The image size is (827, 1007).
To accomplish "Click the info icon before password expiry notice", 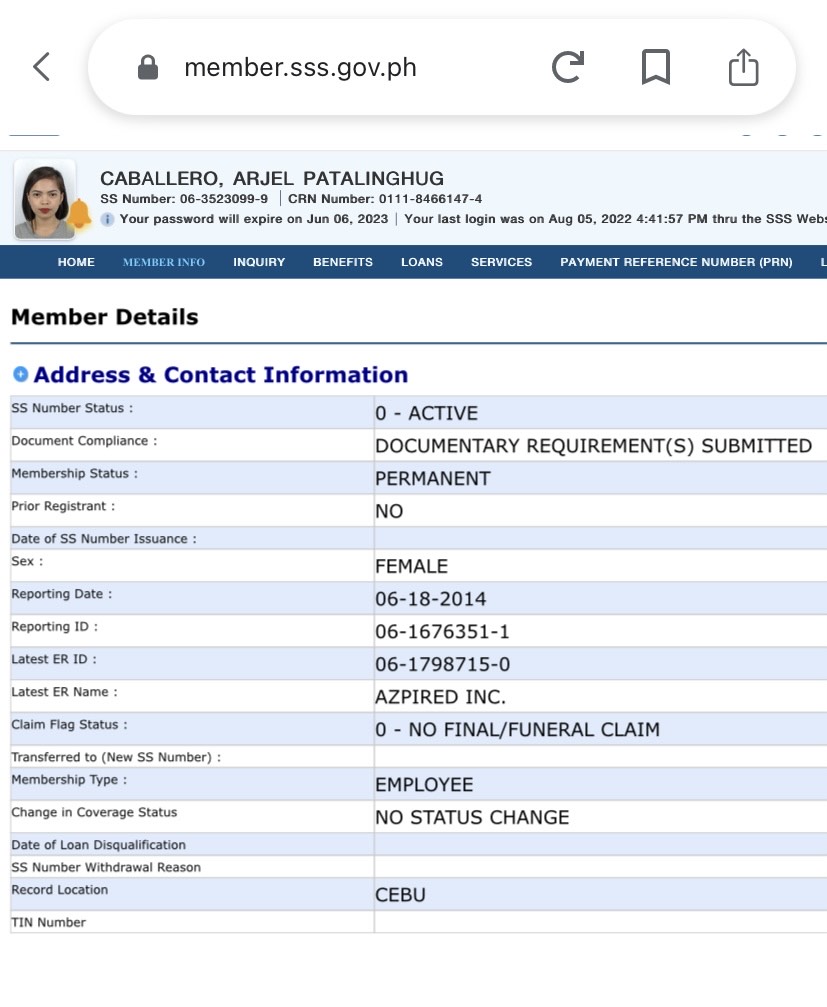I will (x=107, y=219).
